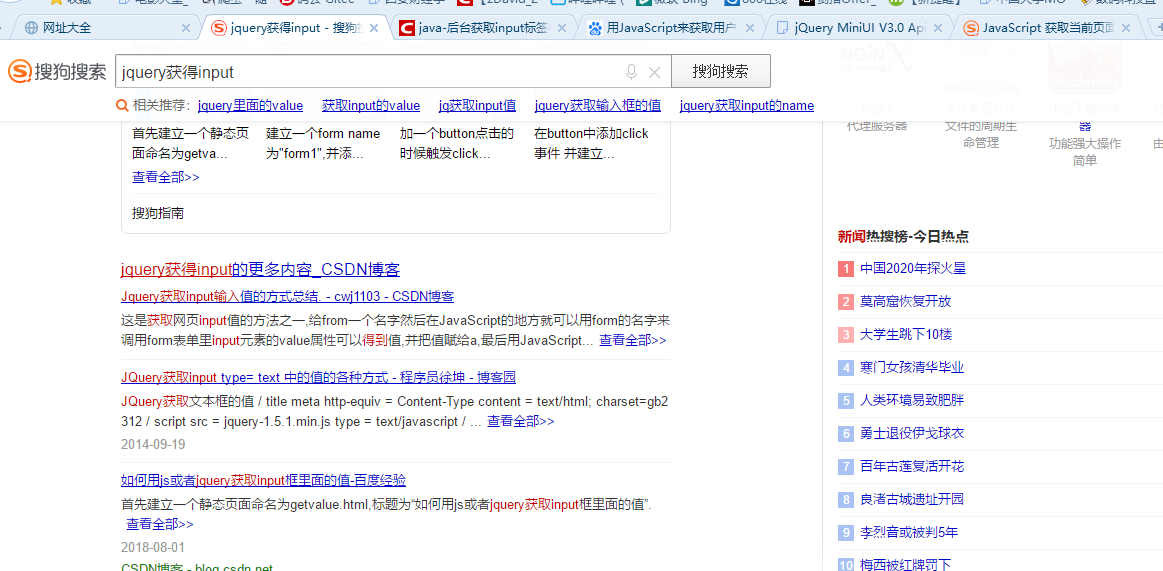Click the date 2018-08-01

(x=153, y=548)
